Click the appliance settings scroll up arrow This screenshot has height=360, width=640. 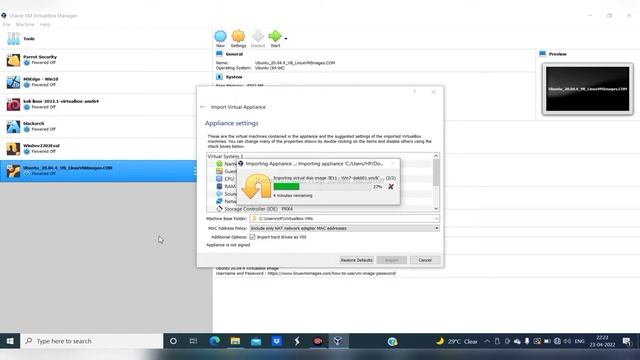436,156
